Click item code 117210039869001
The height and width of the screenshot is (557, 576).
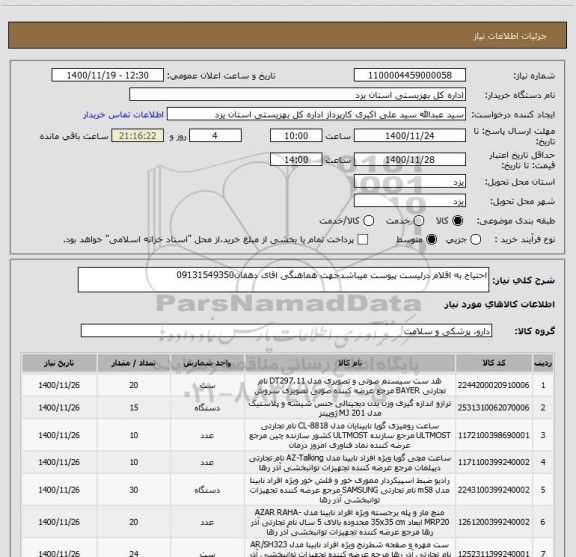point(493,435)
